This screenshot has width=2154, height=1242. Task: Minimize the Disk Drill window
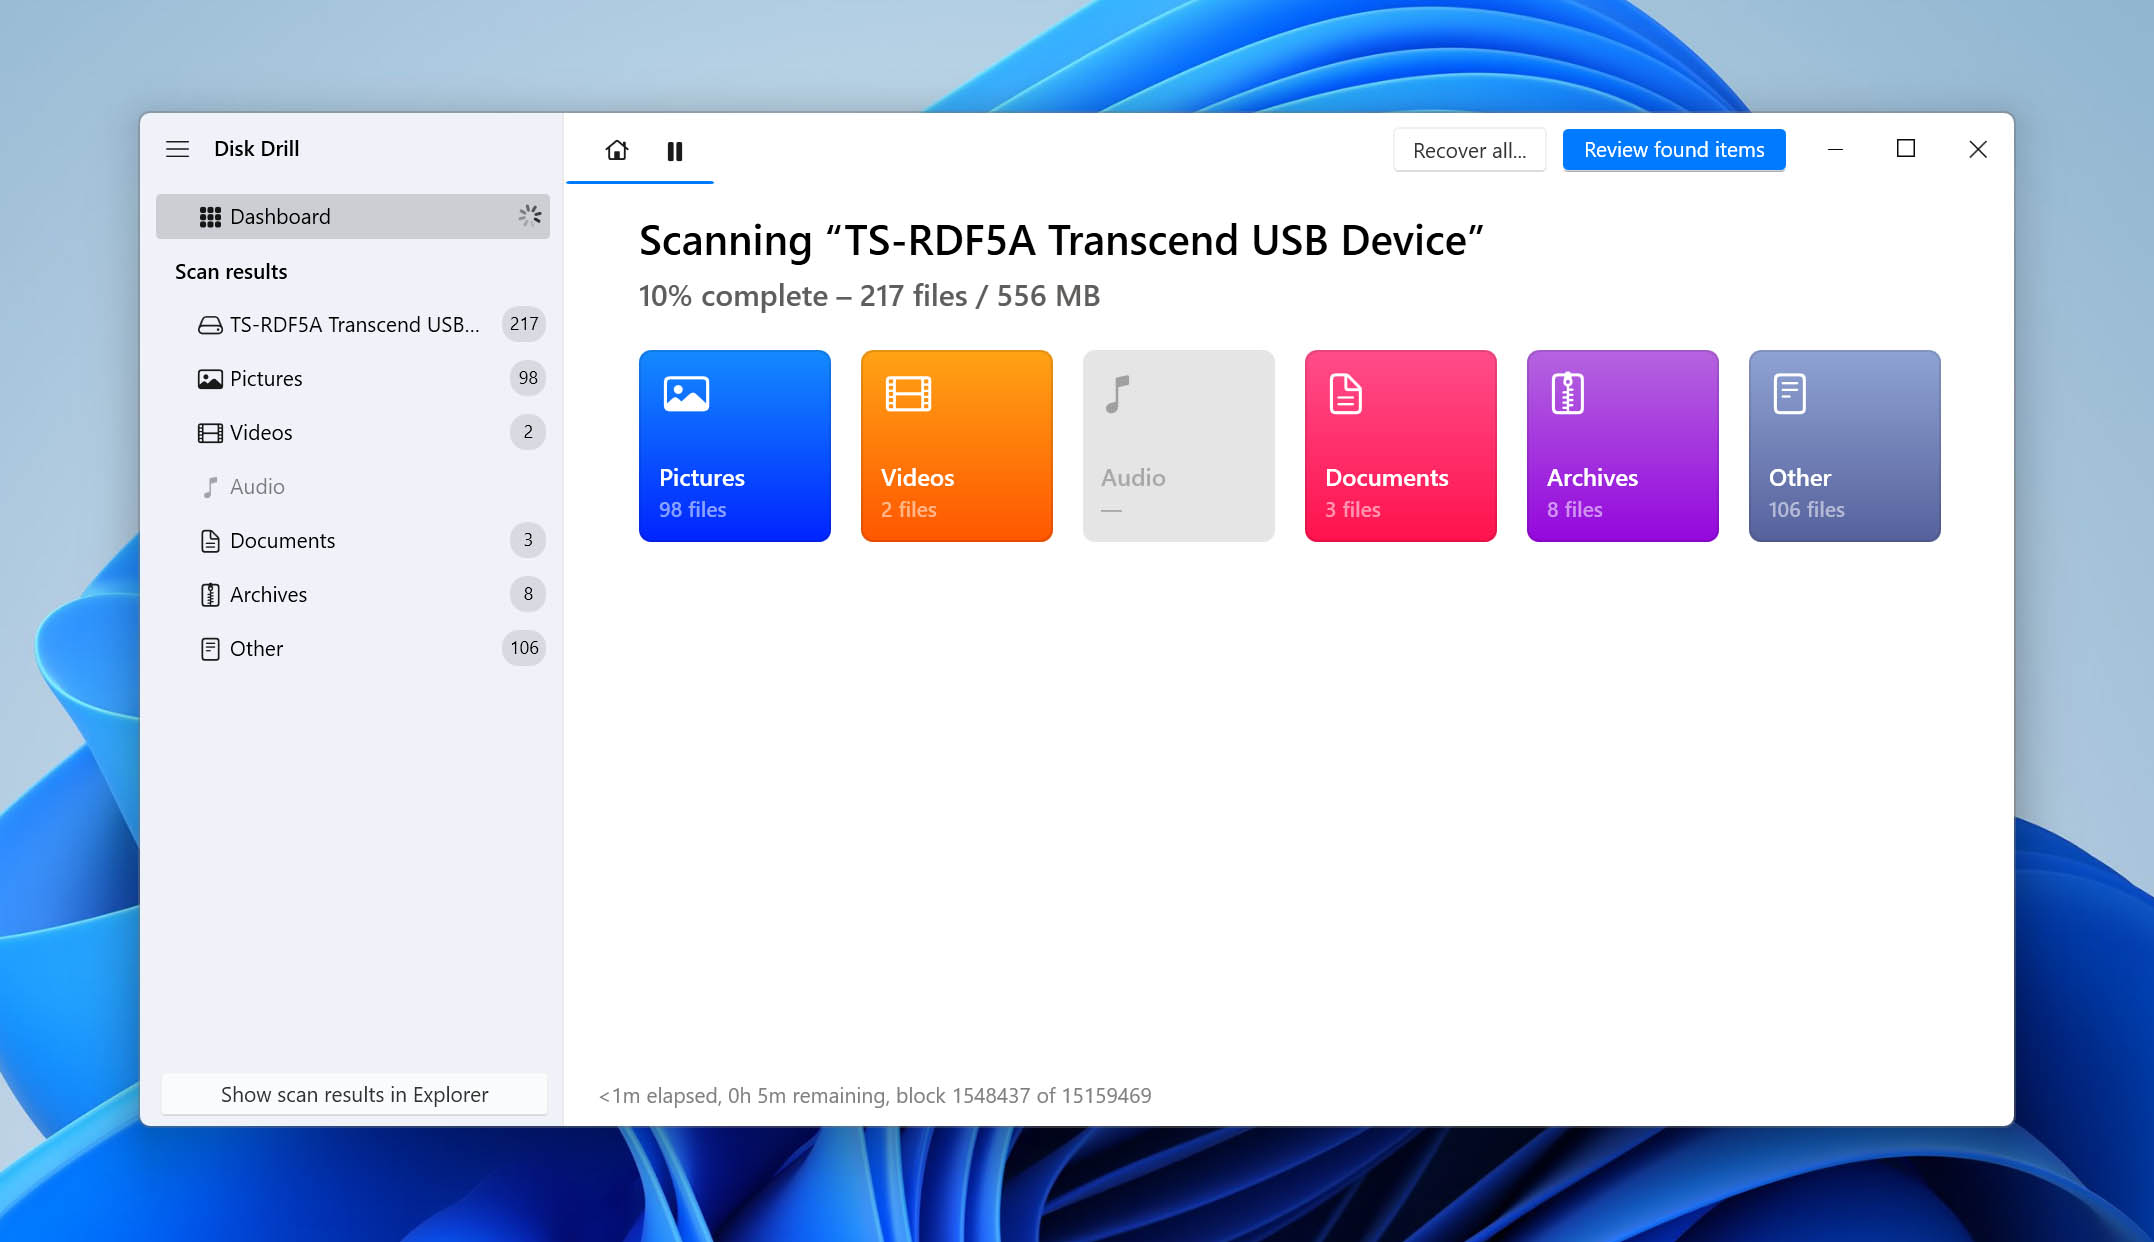[x=1835, y=149]
